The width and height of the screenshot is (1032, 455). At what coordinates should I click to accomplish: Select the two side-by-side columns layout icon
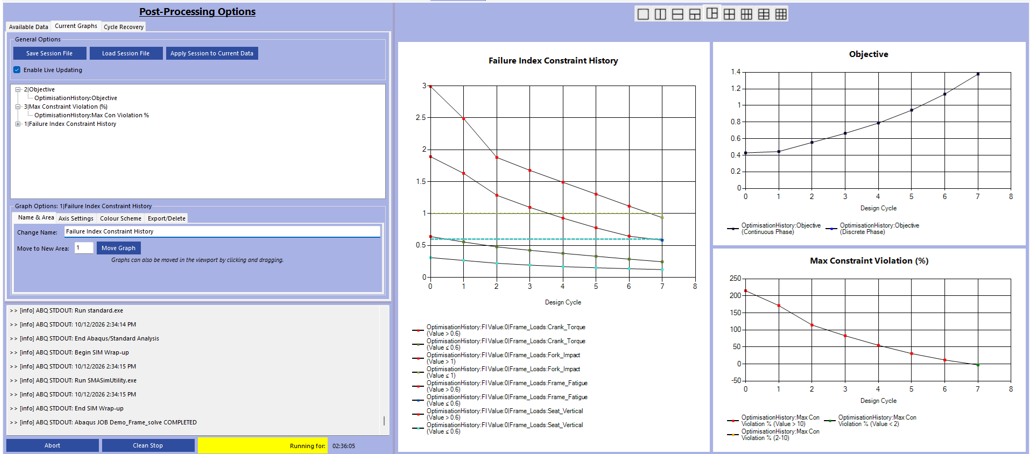coord(660,14)
